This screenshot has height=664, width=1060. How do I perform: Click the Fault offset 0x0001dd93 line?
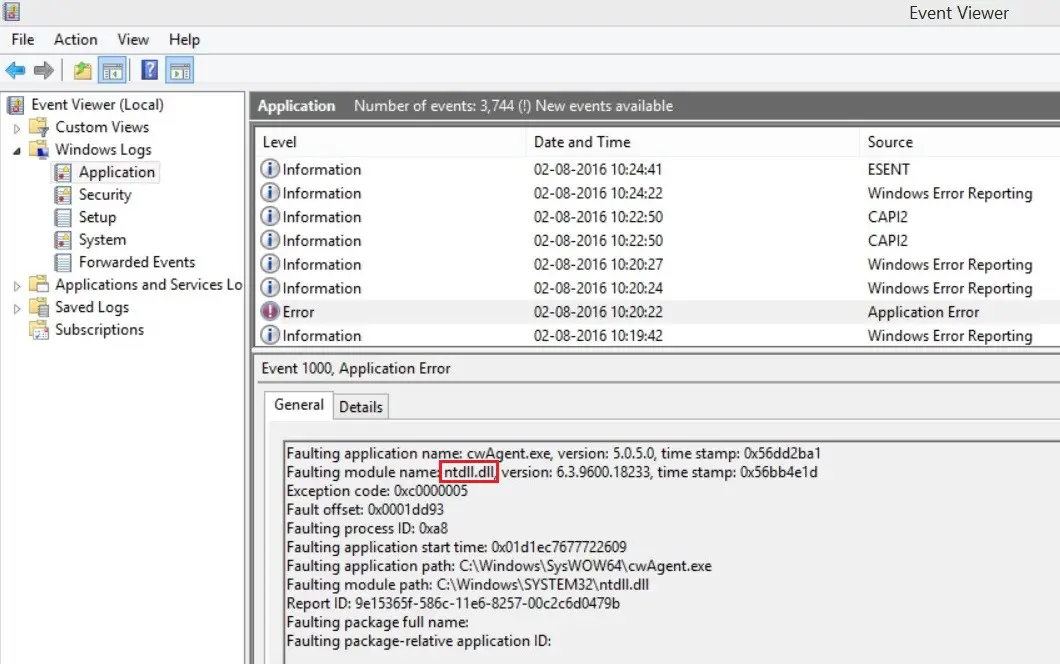(x=365, y=510)
